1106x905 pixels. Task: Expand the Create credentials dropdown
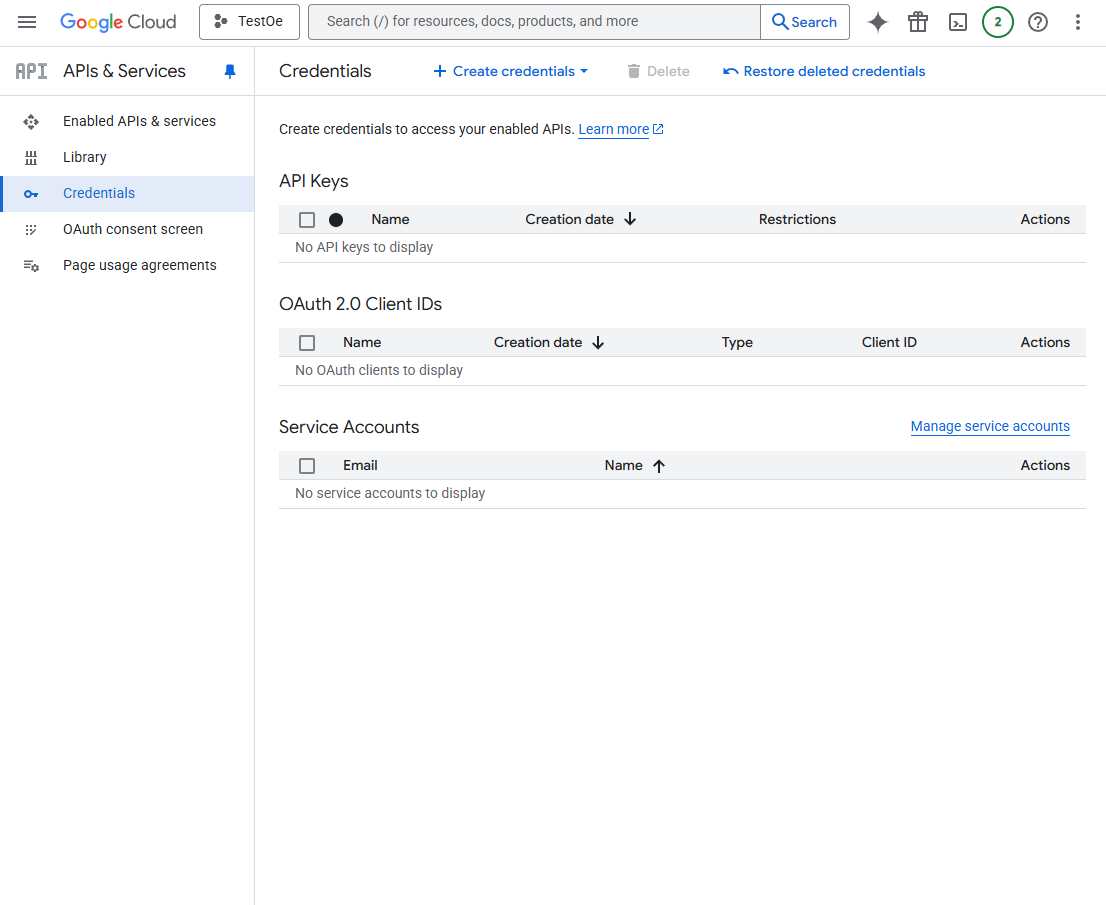[510, 71]
